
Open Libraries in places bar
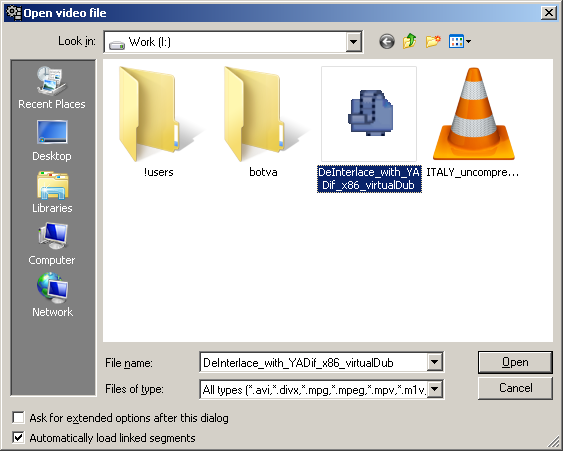coord(52,192)
